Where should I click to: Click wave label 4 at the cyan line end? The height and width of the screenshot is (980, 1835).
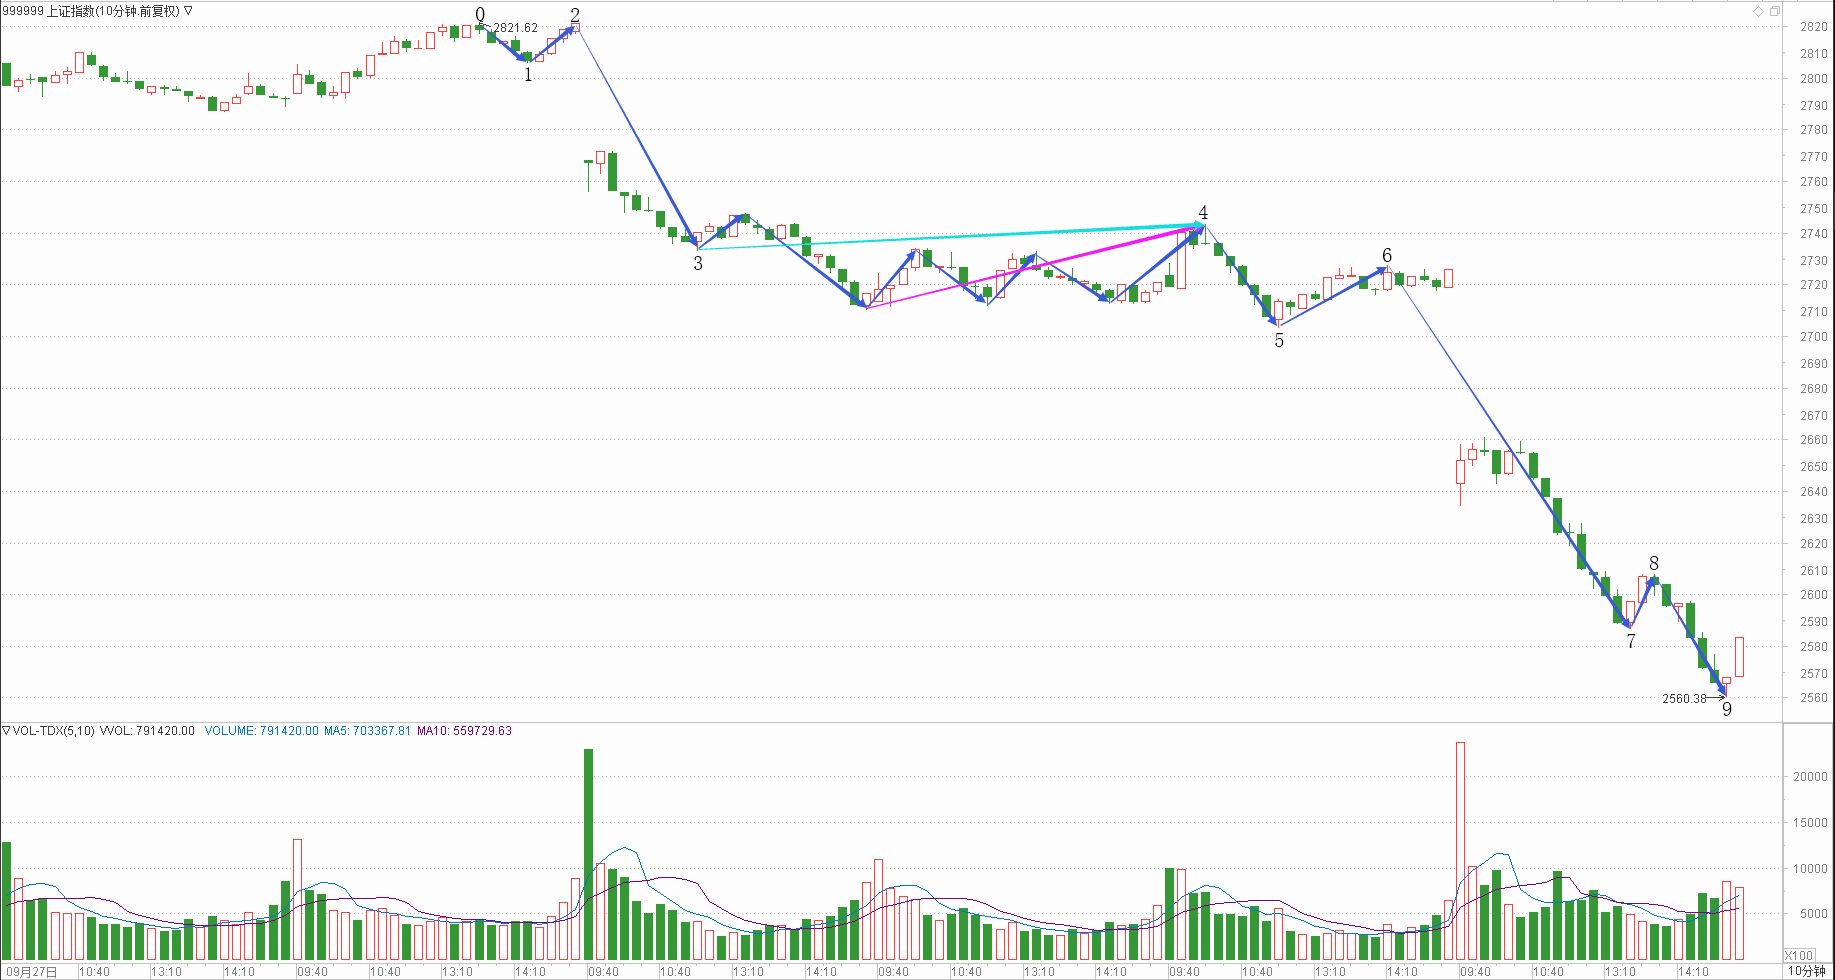(1203, 213)
